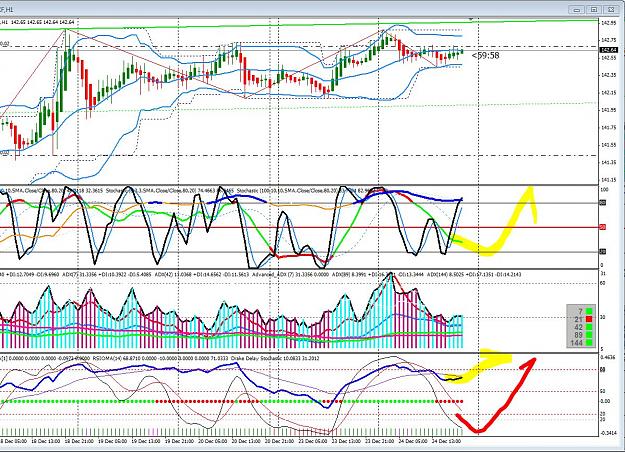The image size is (625, 453).
Task: Click the Drake Delay Stochastic indicator label
Action: click(x=254, y=358)
